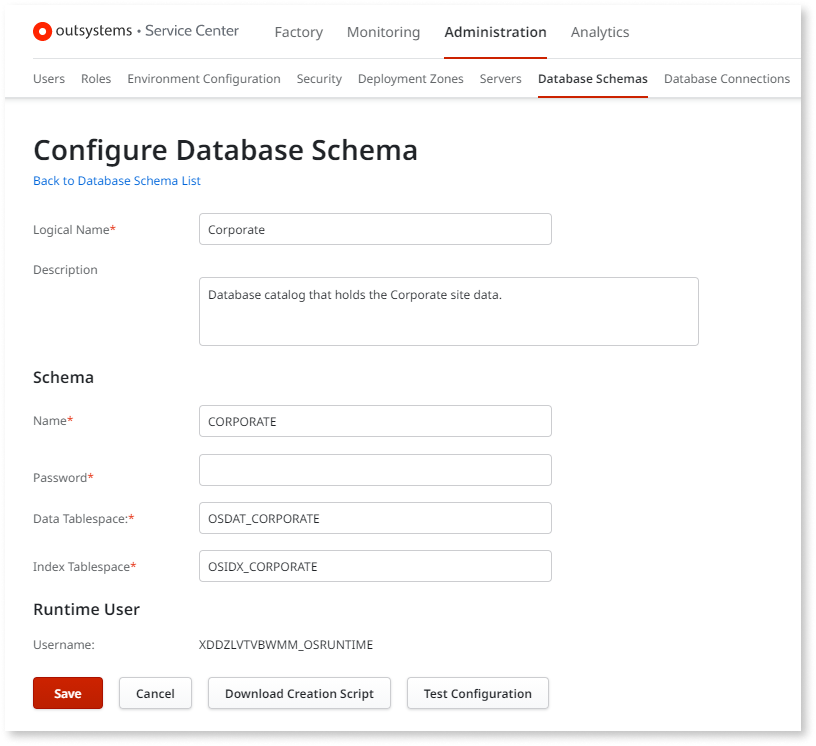Download the creation script

point(298,693)
